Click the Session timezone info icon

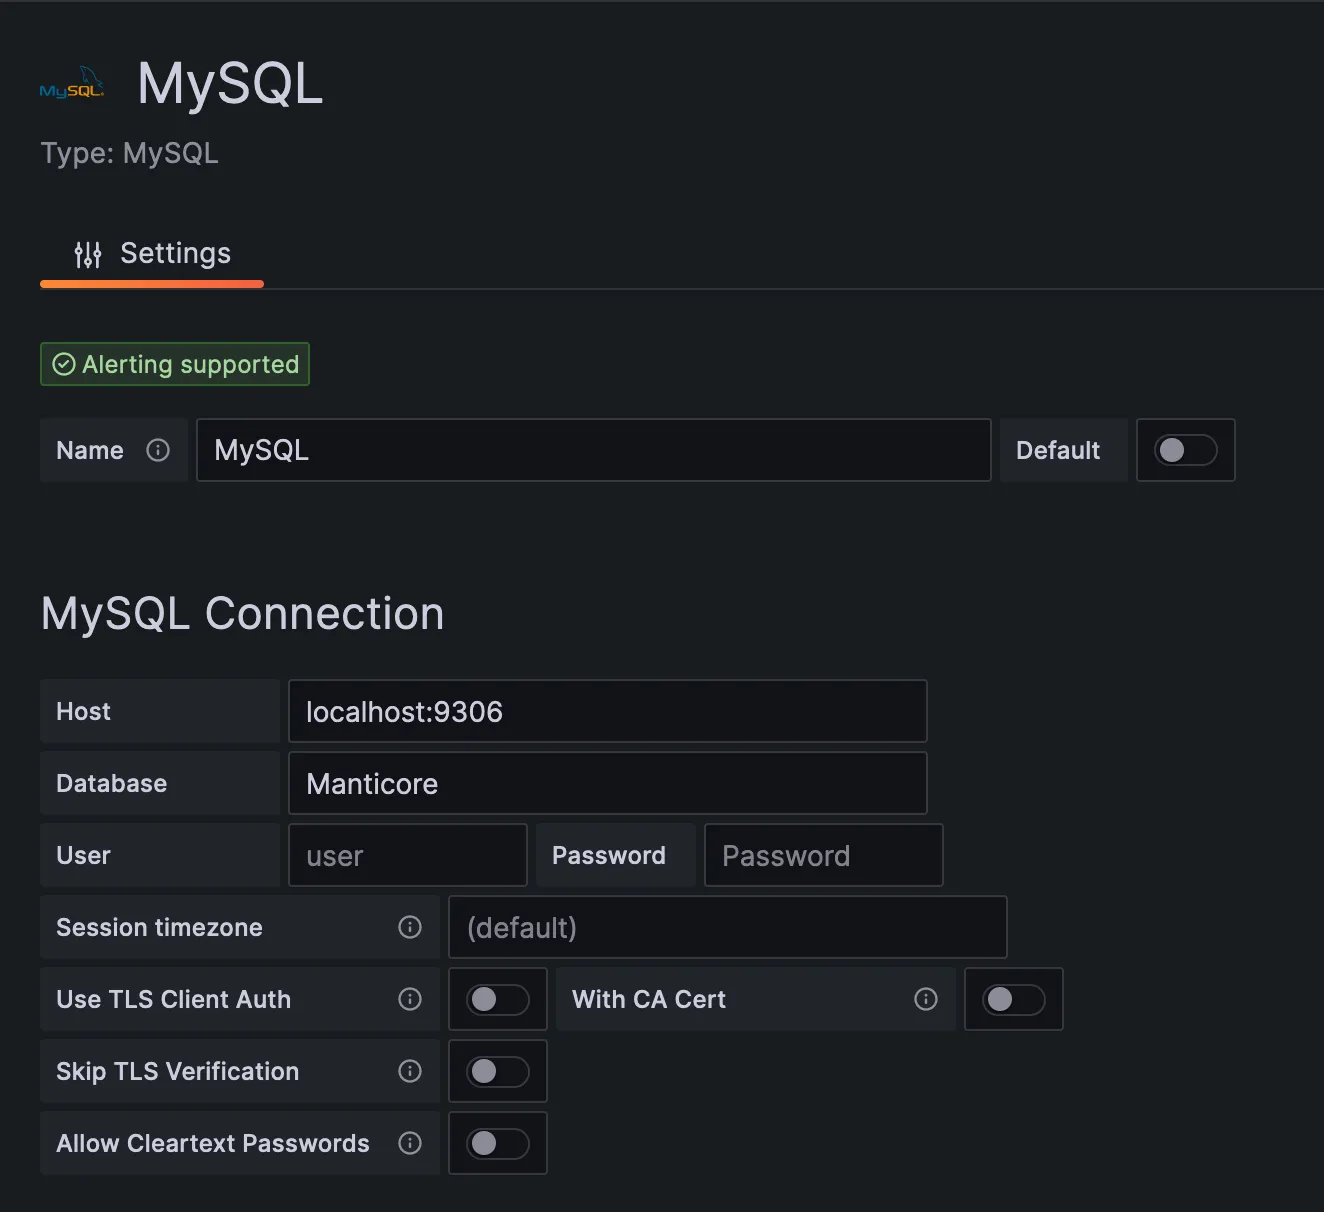point(410,927)
